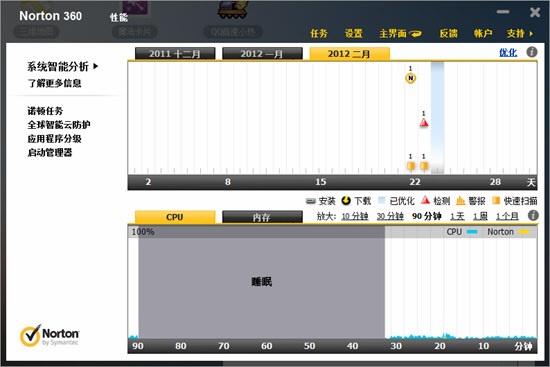Viewport: 550px width, 367px height.
Task: Select the 90 分钟 zoom level
Action: tap(427, 216)
